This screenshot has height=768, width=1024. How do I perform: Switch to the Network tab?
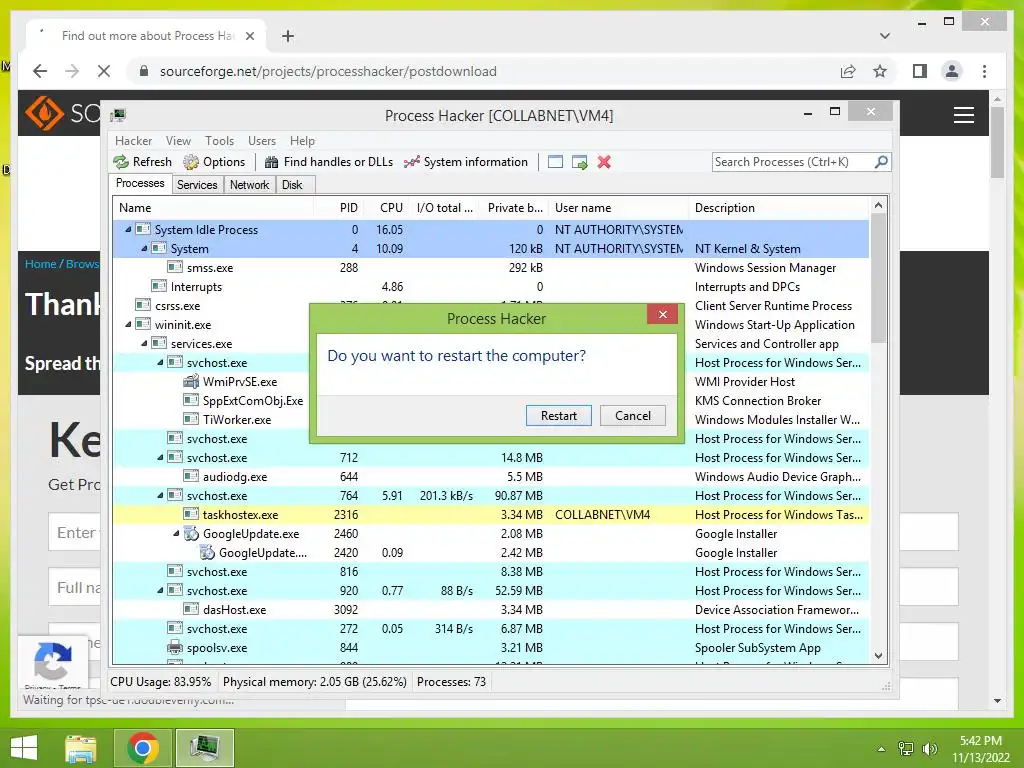tap(249, 185)
